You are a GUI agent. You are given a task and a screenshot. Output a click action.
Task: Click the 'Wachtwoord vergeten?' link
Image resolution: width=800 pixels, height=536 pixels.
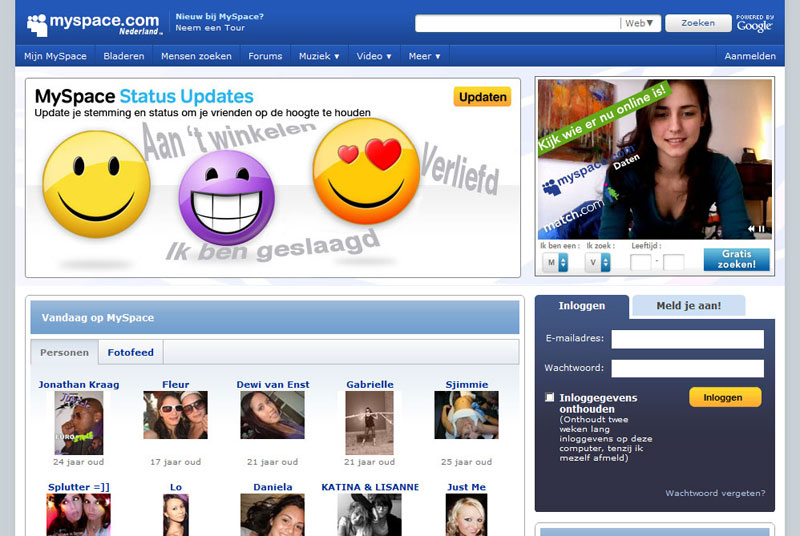click(x=715, y=493)
